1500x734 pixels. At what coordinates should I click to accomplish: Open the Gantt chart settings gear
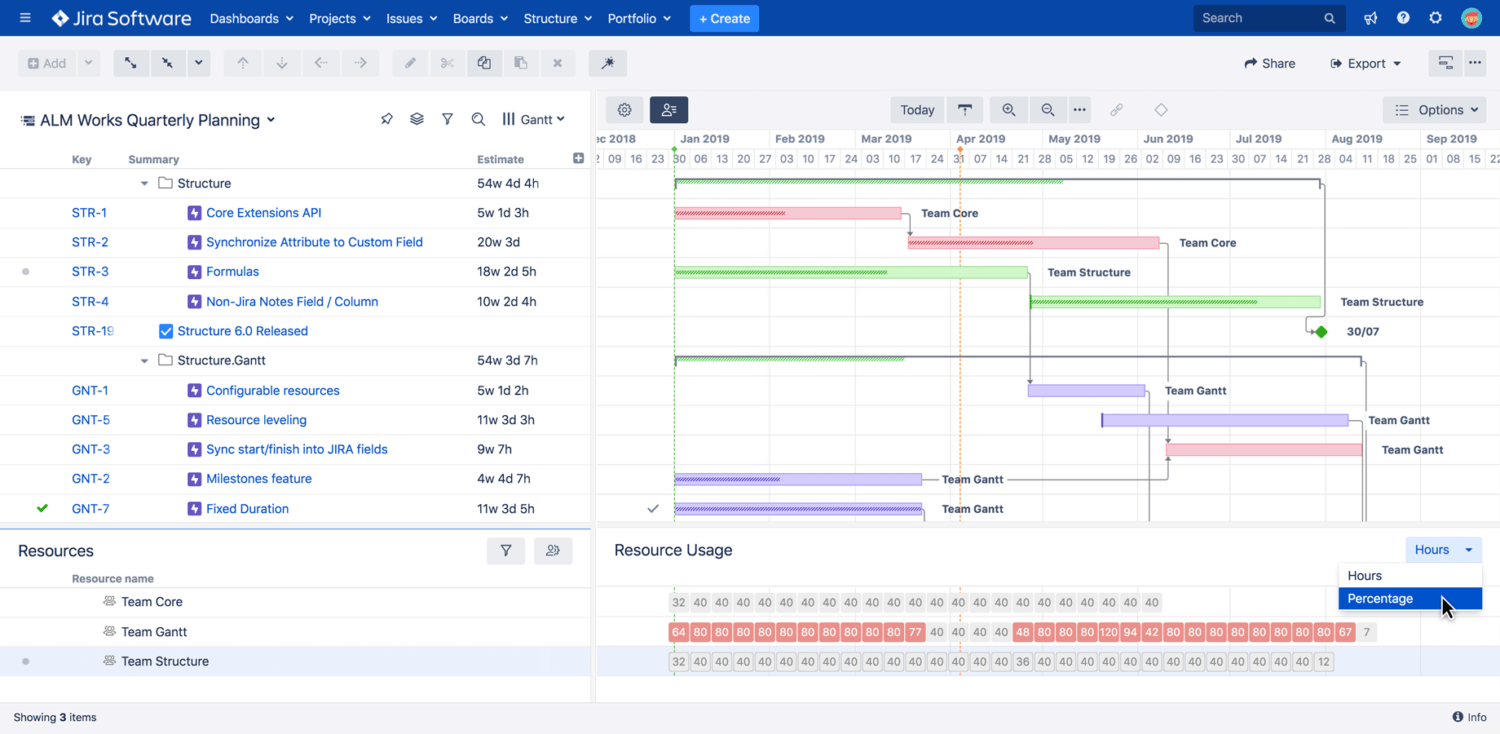(x=624, y=110)
